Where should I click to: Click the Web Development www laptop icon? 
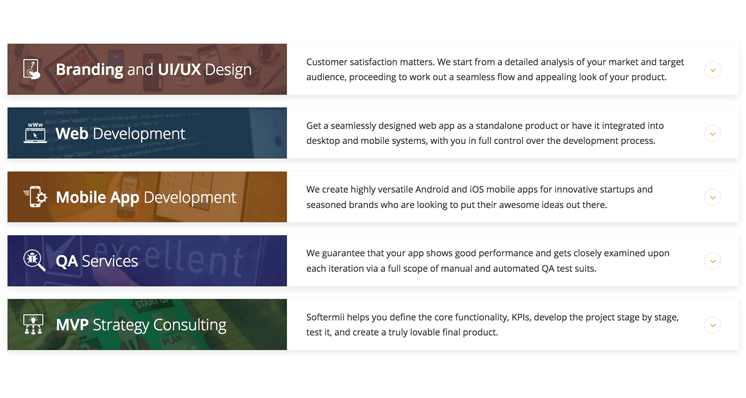tap(35, 133)
